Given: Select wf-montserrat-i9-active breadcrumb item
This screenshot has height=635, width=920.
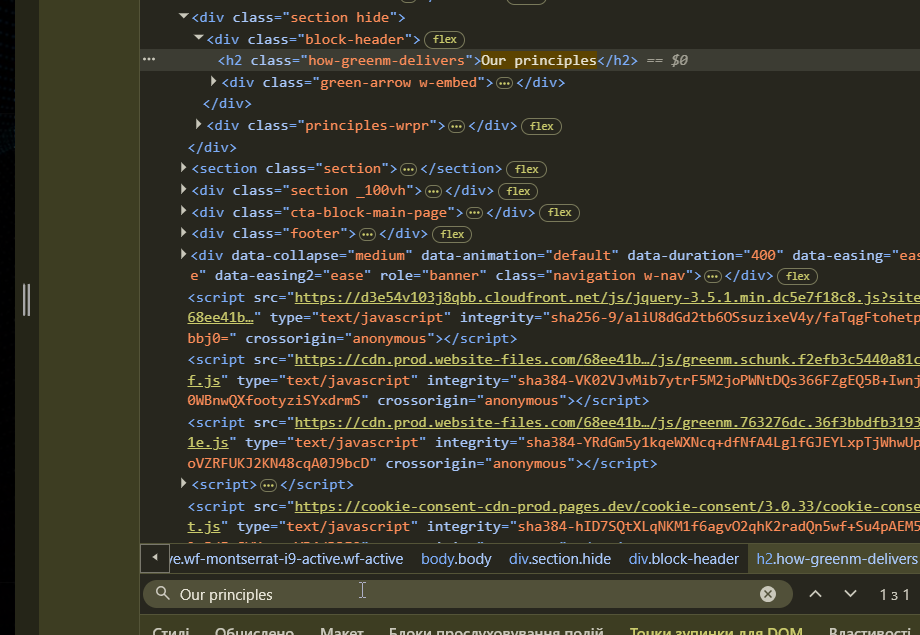Looking at the screenshot, I should coord(286,559).
